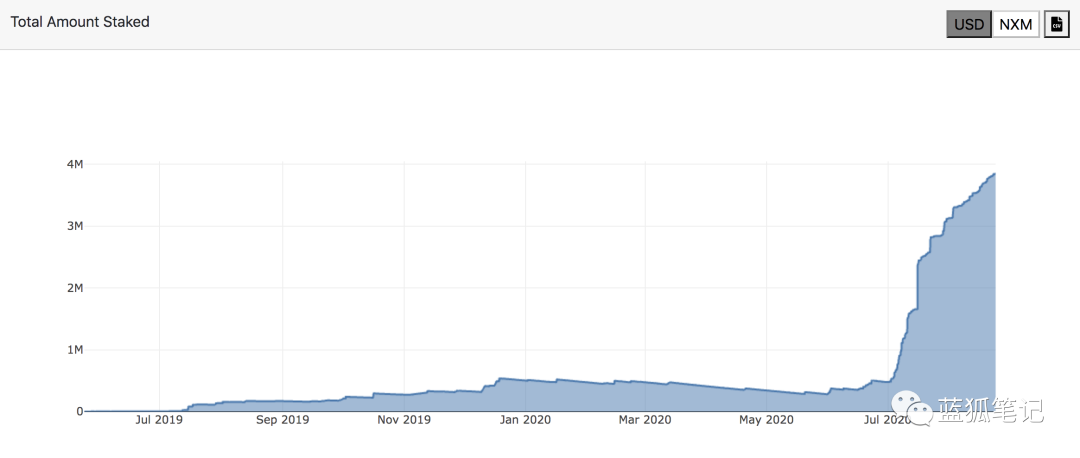Screen dimensions: 1080x458
Task: Switch chart to NXM denomination
Action: (x=1016, y=25)
